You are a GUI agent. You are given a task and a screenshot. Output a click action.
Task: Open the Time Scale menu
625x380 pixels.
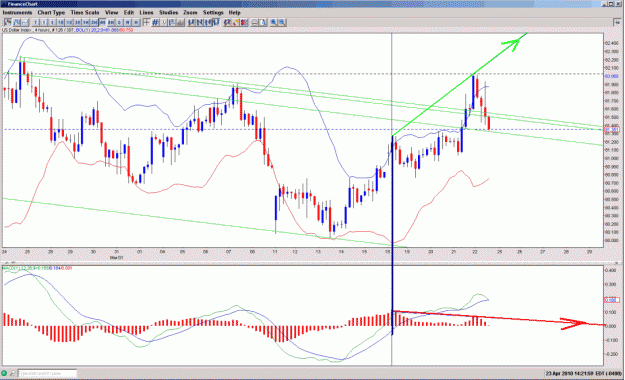coord(85,12)
